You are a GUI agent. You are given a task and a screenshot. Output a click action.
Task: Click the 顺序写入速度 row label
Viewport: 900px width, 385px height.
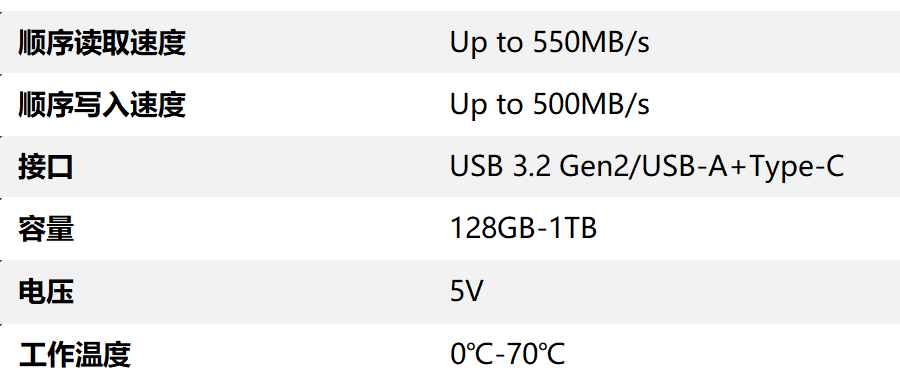point(102,104)
